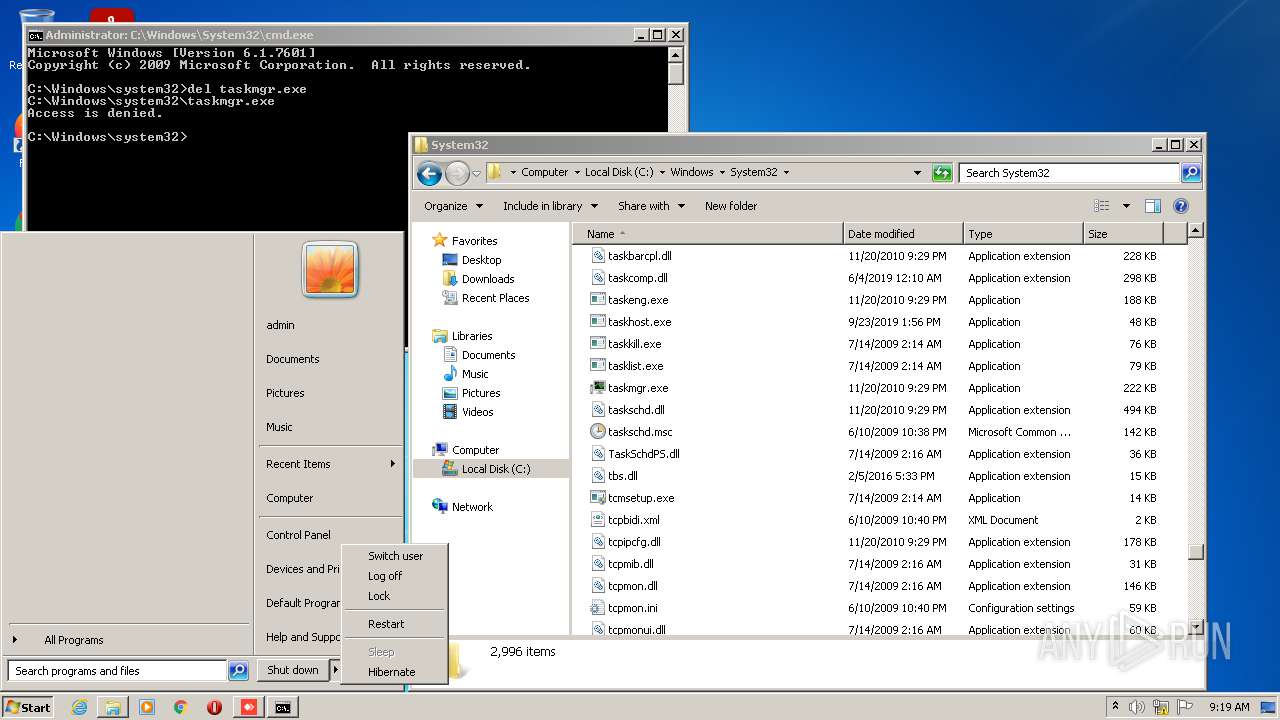Select Recent Places in Favorites

(496, 298)
